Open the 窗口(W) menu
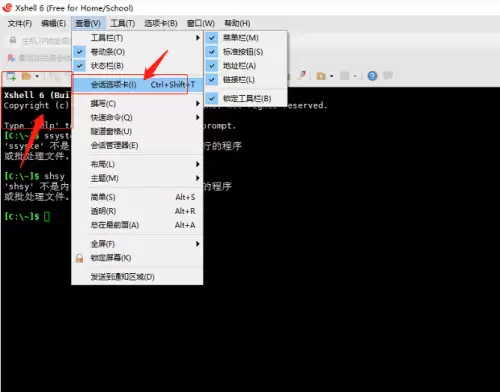 click(x=200, y=23)
